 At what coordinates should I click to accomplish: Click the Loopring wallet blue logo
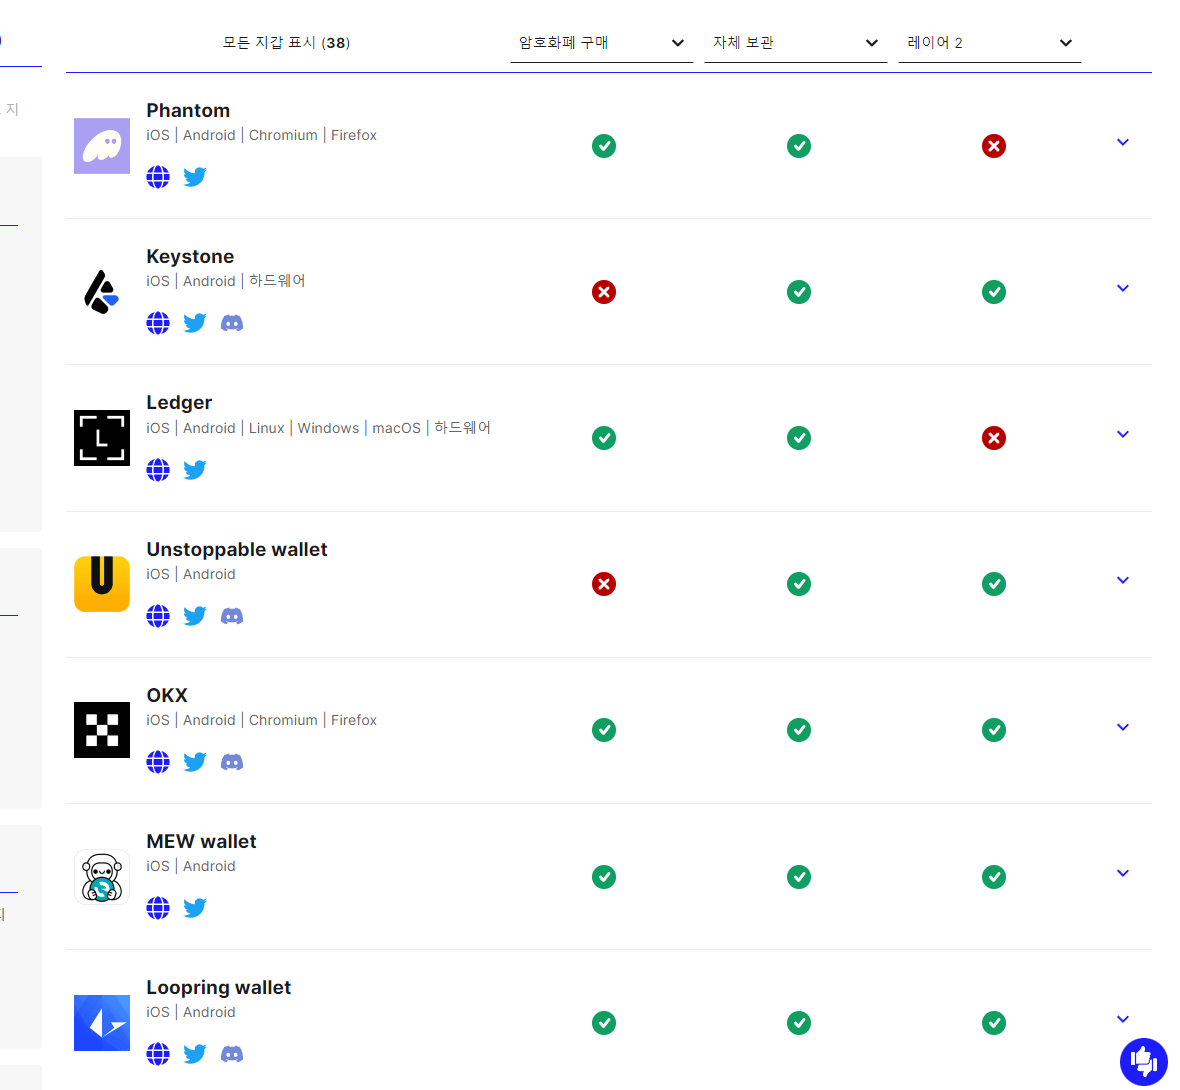click(x=102, y=1022)
